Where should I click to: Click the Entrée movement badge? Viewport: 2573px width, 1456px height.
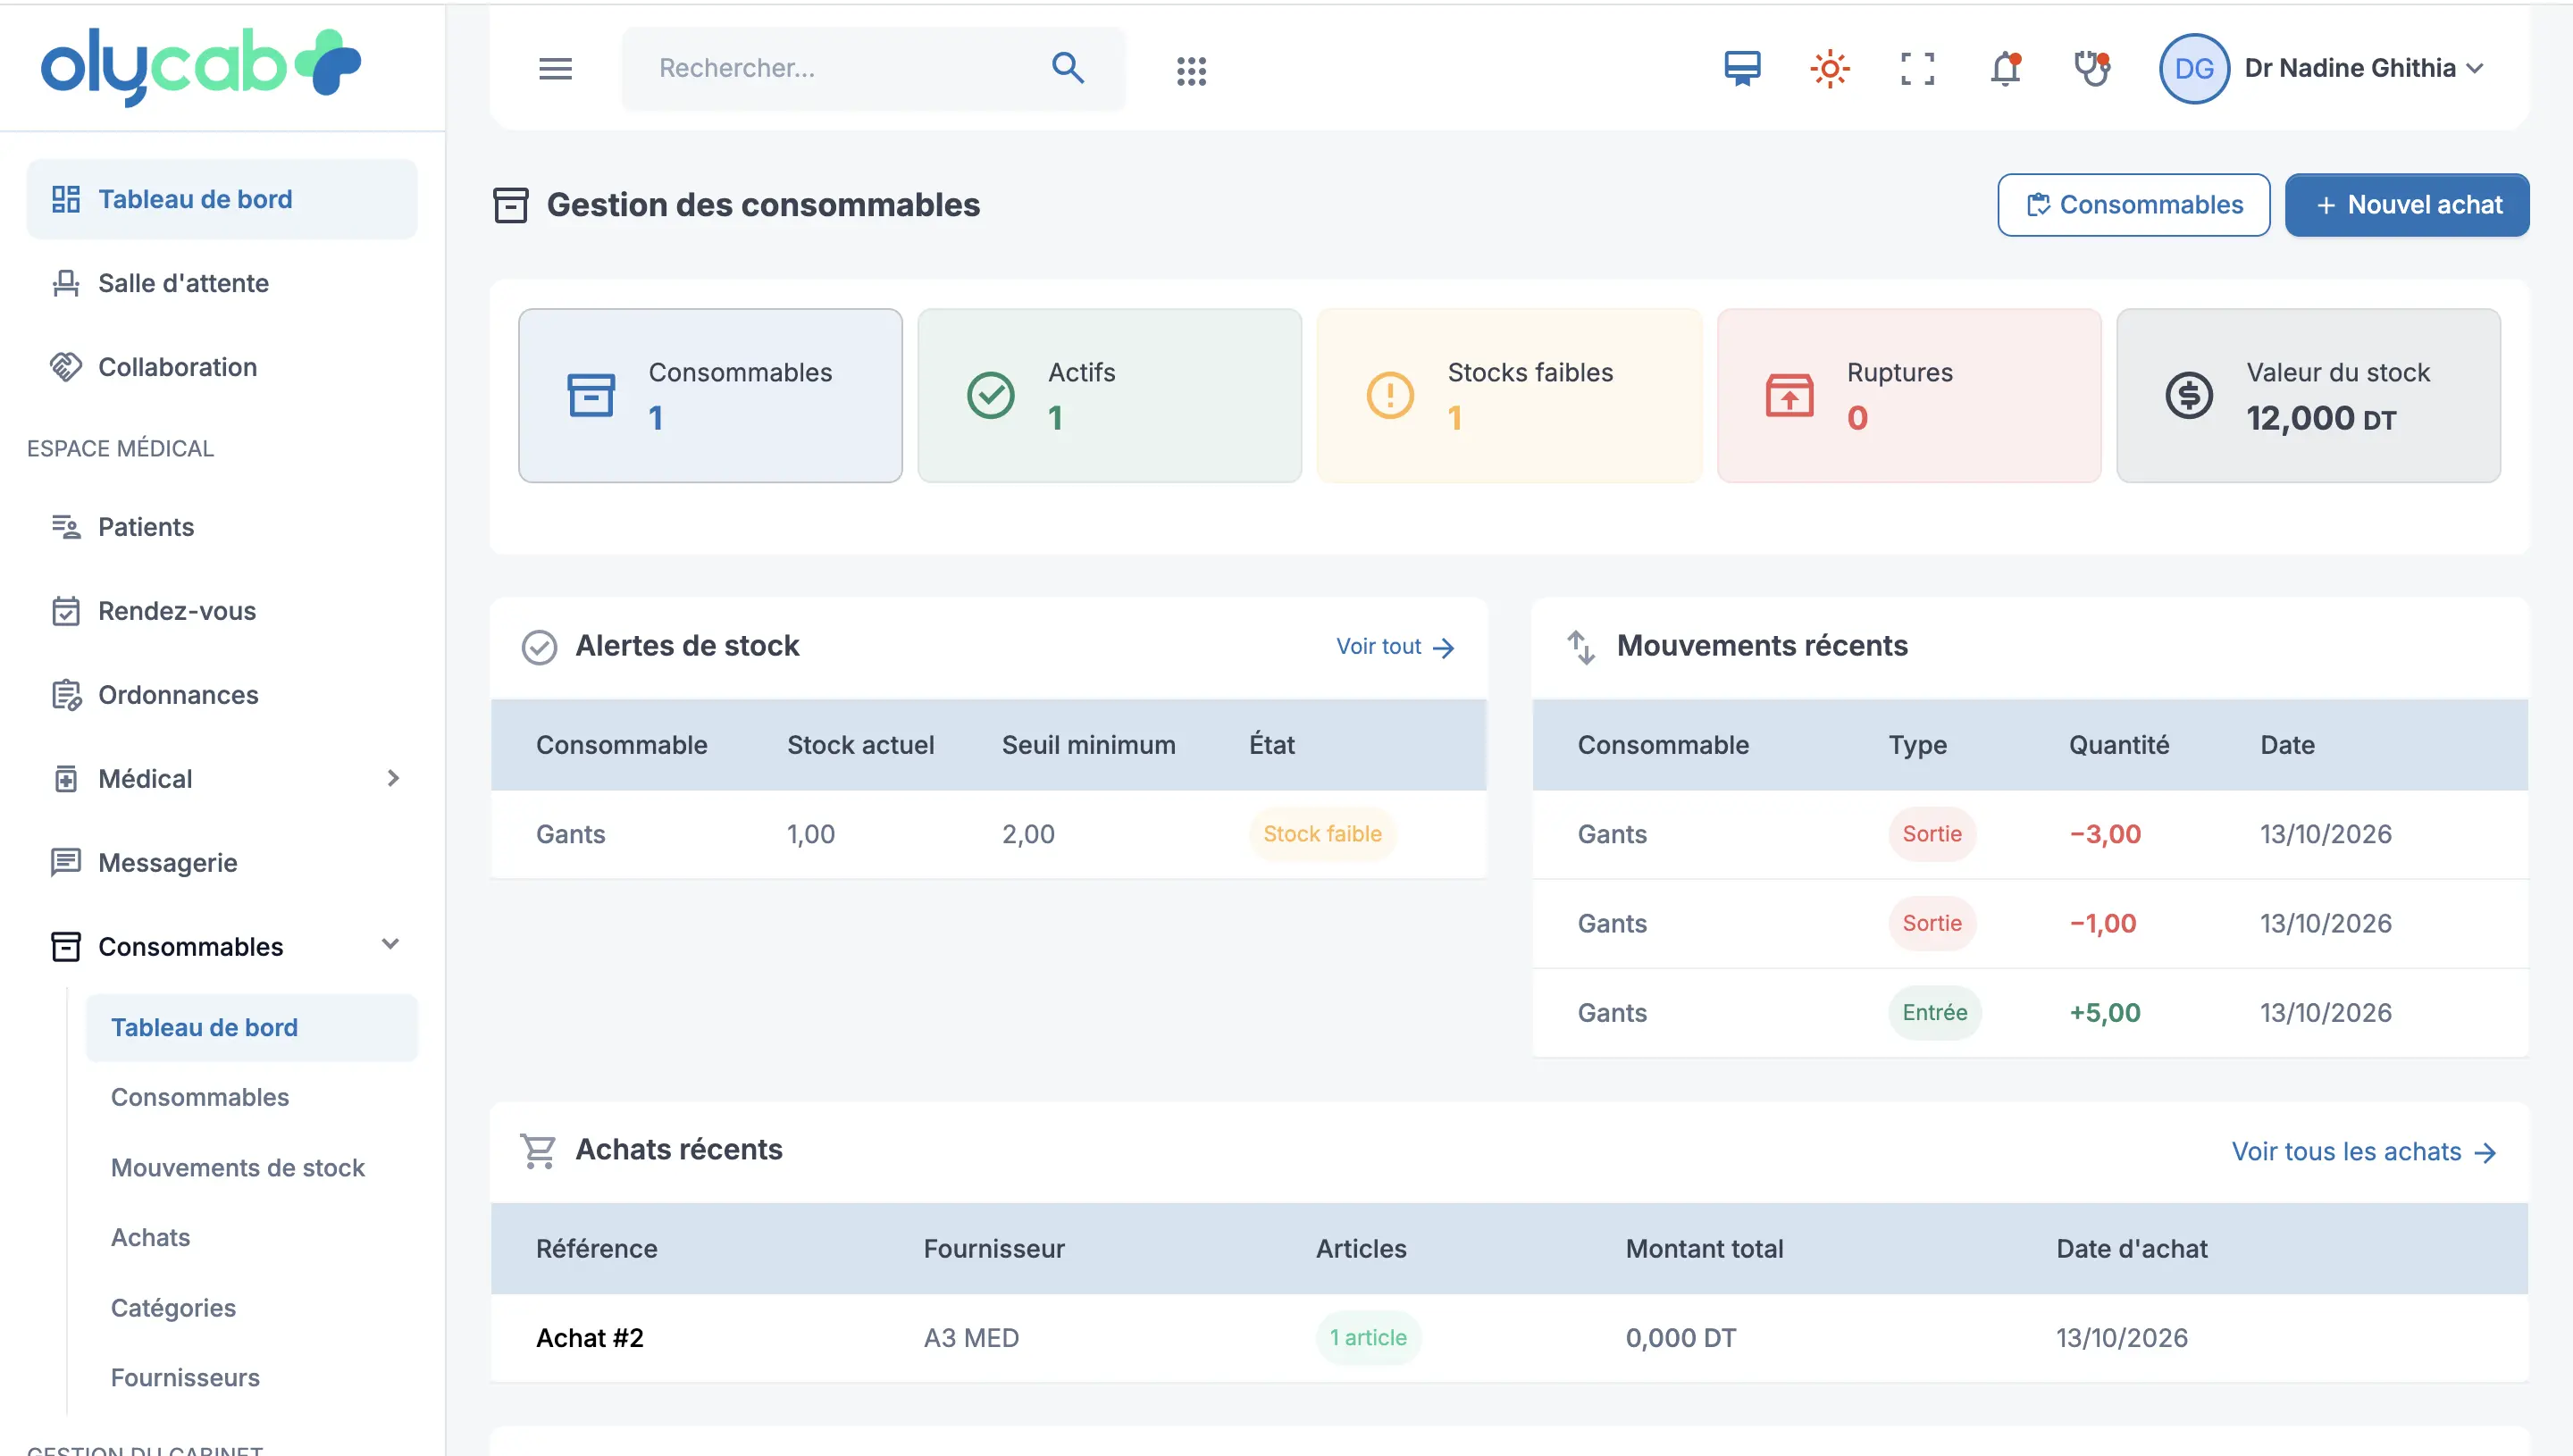(x=1934, y=1013)
